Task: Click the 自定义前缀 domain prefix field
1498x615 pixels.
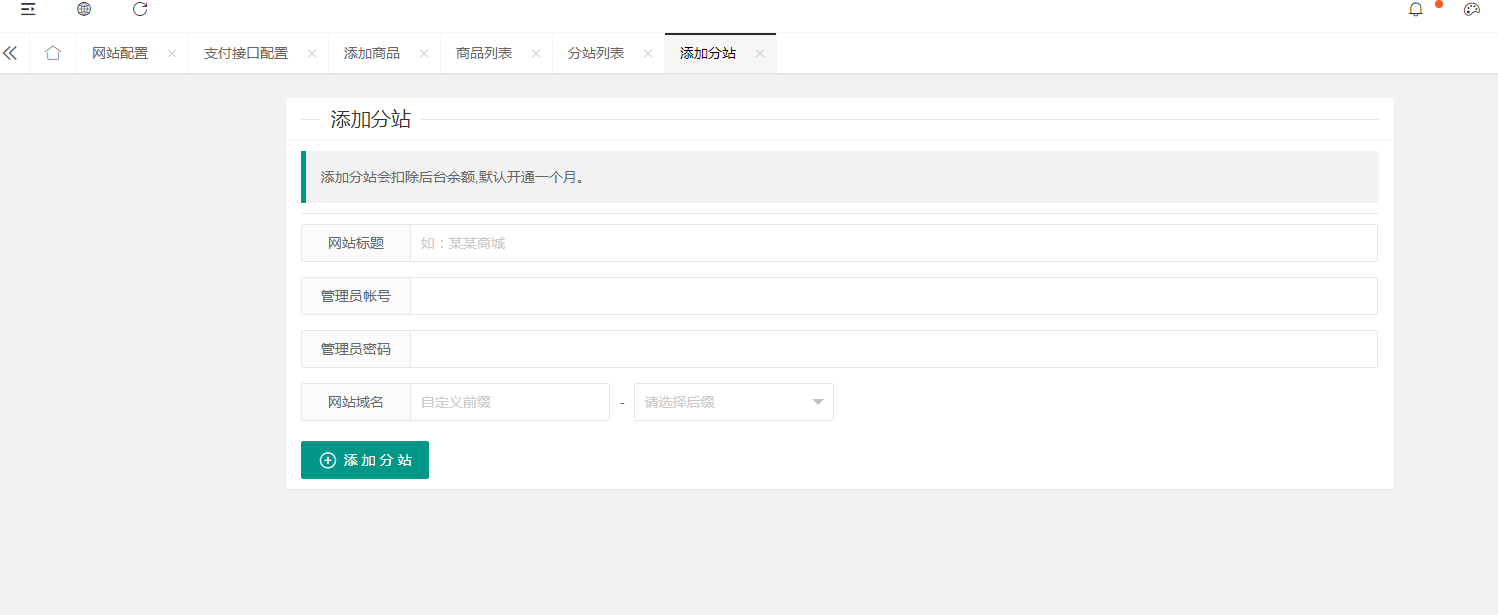Action: pyautogui.click(x=509, y=402)
